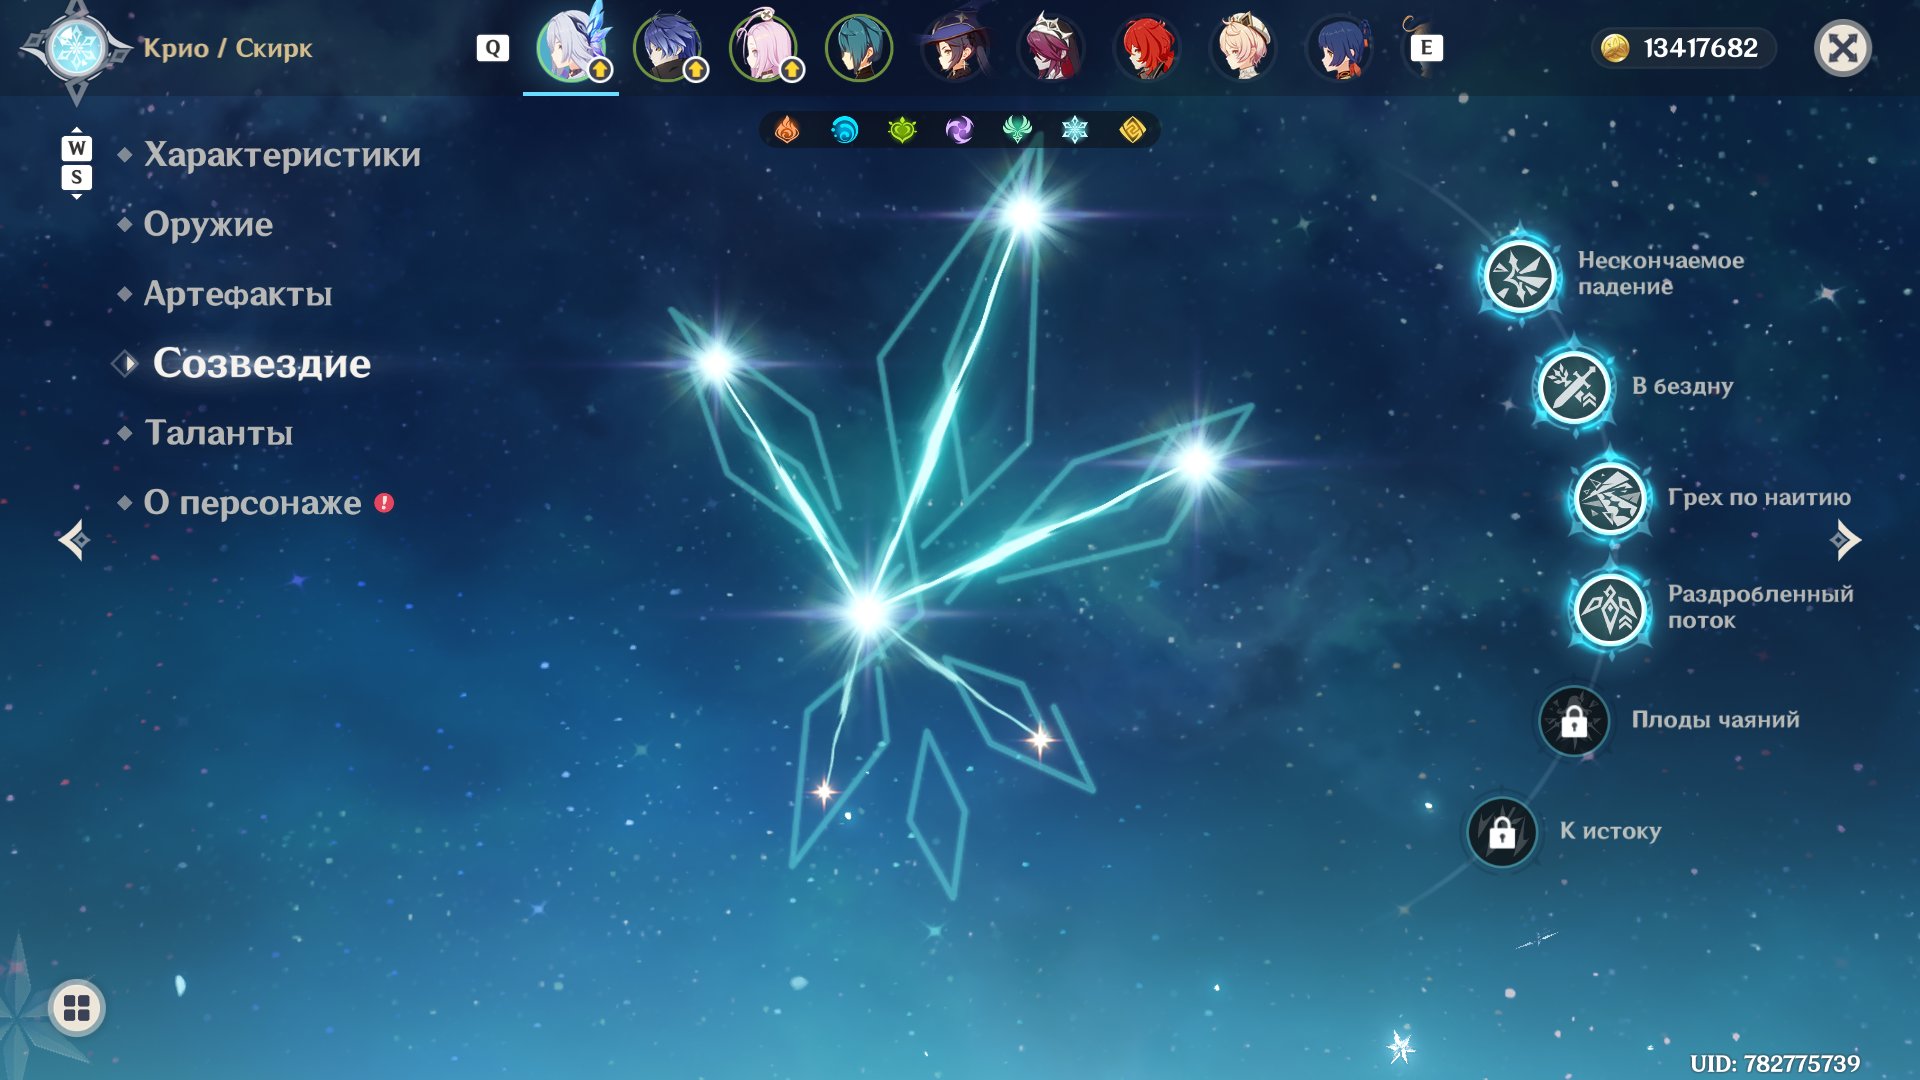Open Нескончаемое падение constellation node
Viewport: 1920px width, 1080px height.
click(1520, 275)
